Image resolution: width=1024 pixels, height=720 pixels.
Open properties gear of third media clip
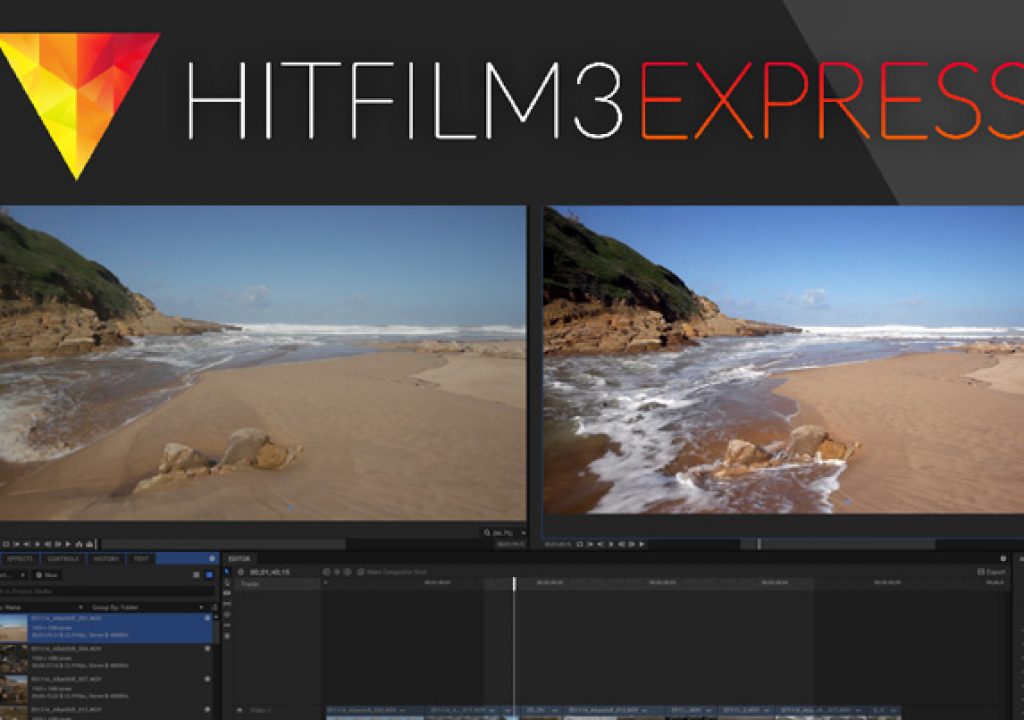[x=208, y=679]
